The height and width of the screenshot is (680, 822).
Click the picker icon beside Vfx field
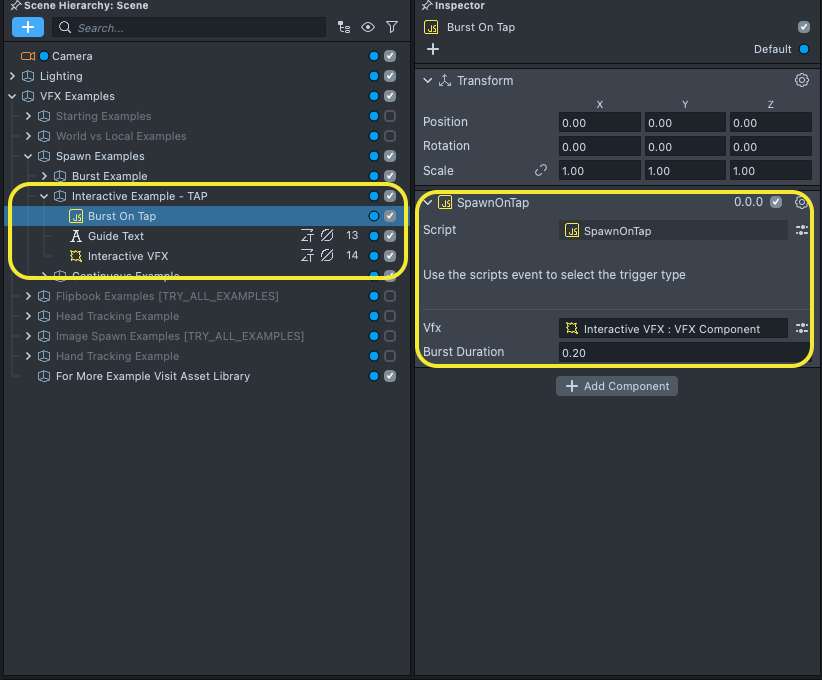pos(801,328)
